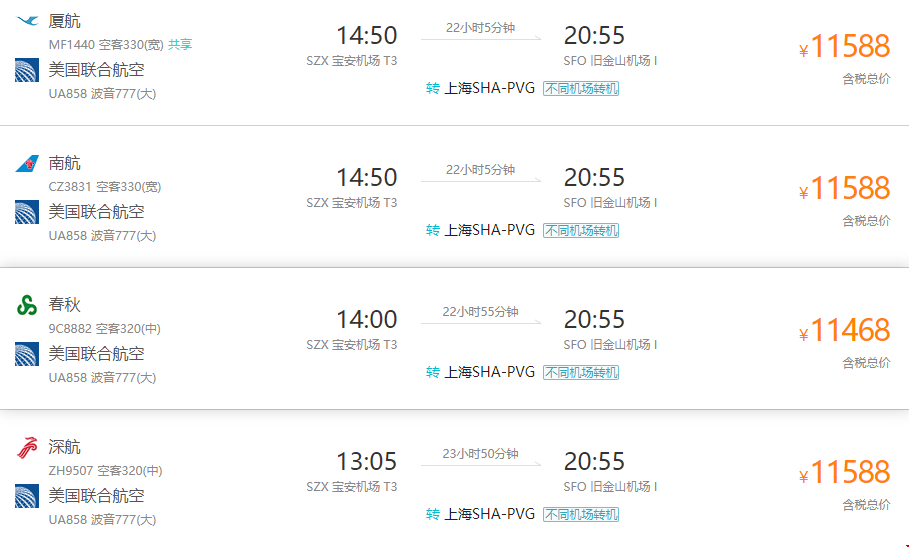Screen dimensions: 909x547
Task: Click United Airlines globe icon under 厦航
Action: pos(27,70)
